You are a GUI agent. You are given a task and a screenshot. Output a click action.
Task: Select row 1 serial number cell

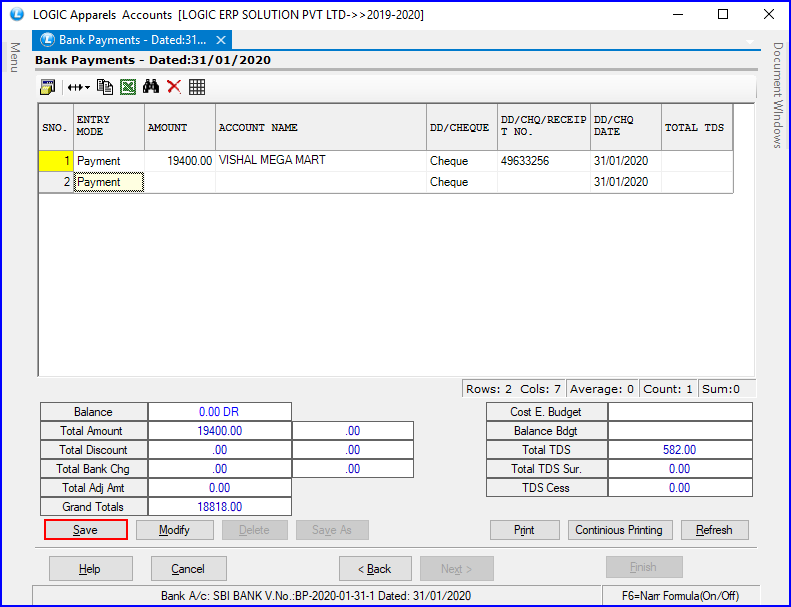click(56, 161)
